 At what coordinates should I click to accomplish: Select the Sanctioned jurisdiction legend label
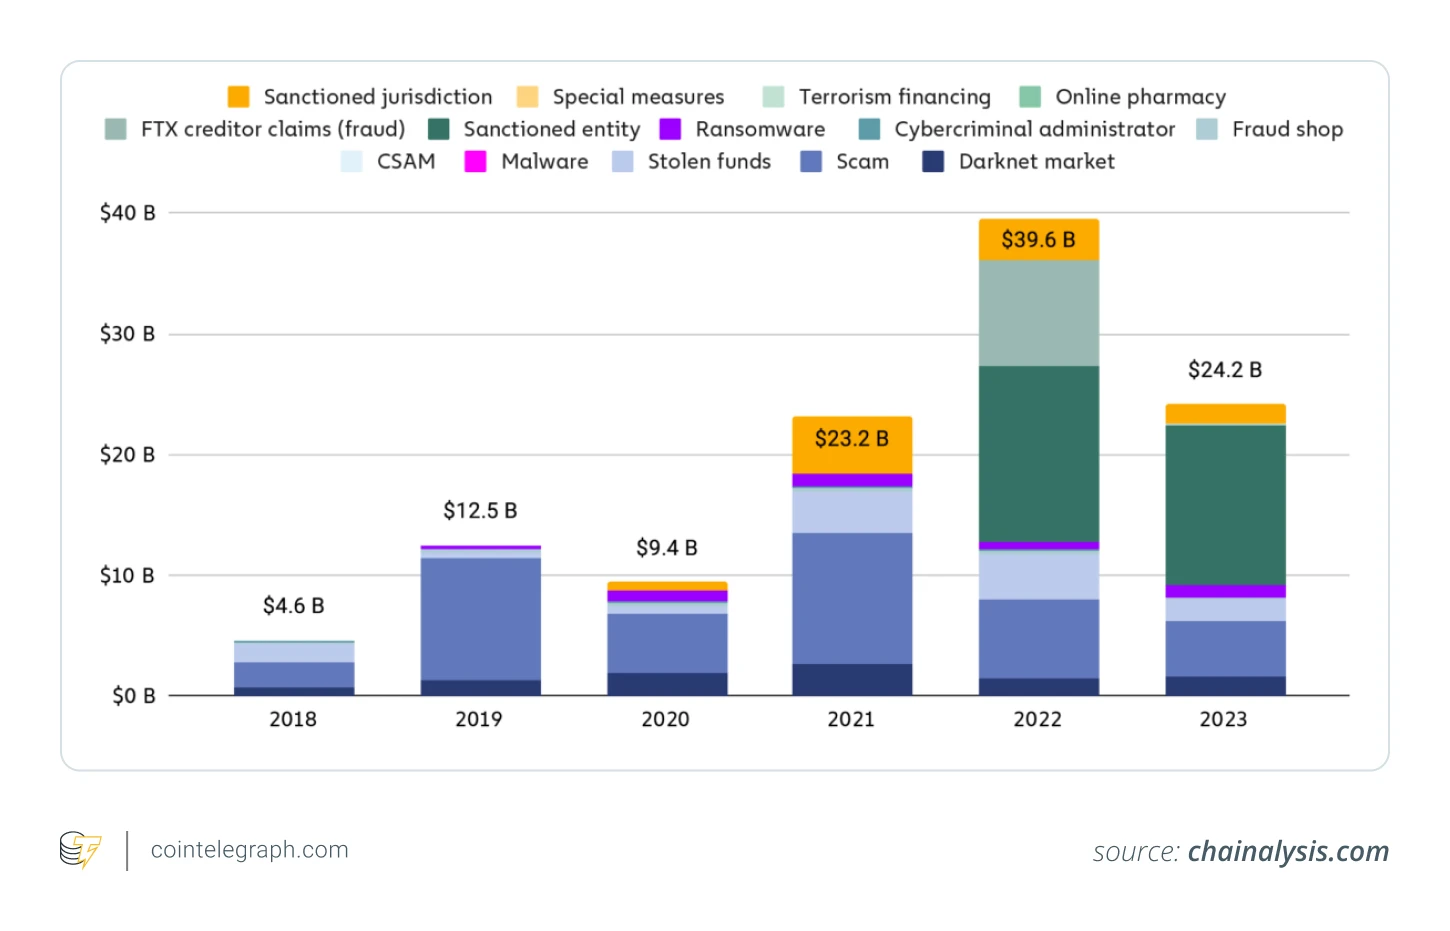tap(378, 97)
